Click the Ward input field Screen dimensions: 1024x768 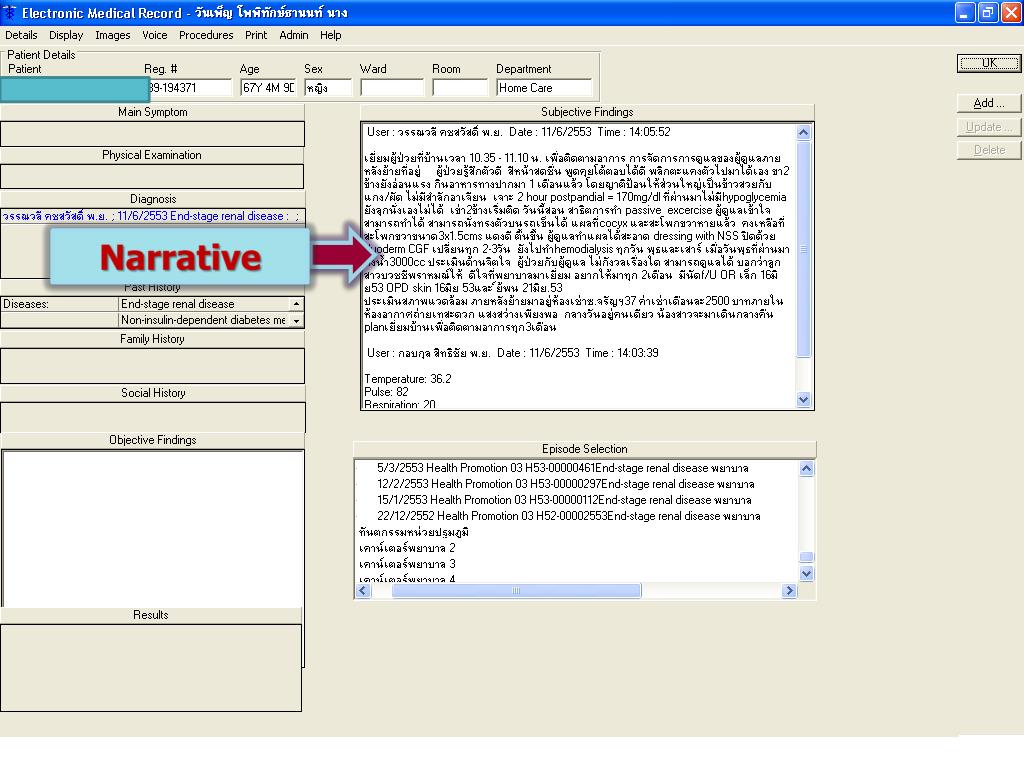(x=392, y=88)
